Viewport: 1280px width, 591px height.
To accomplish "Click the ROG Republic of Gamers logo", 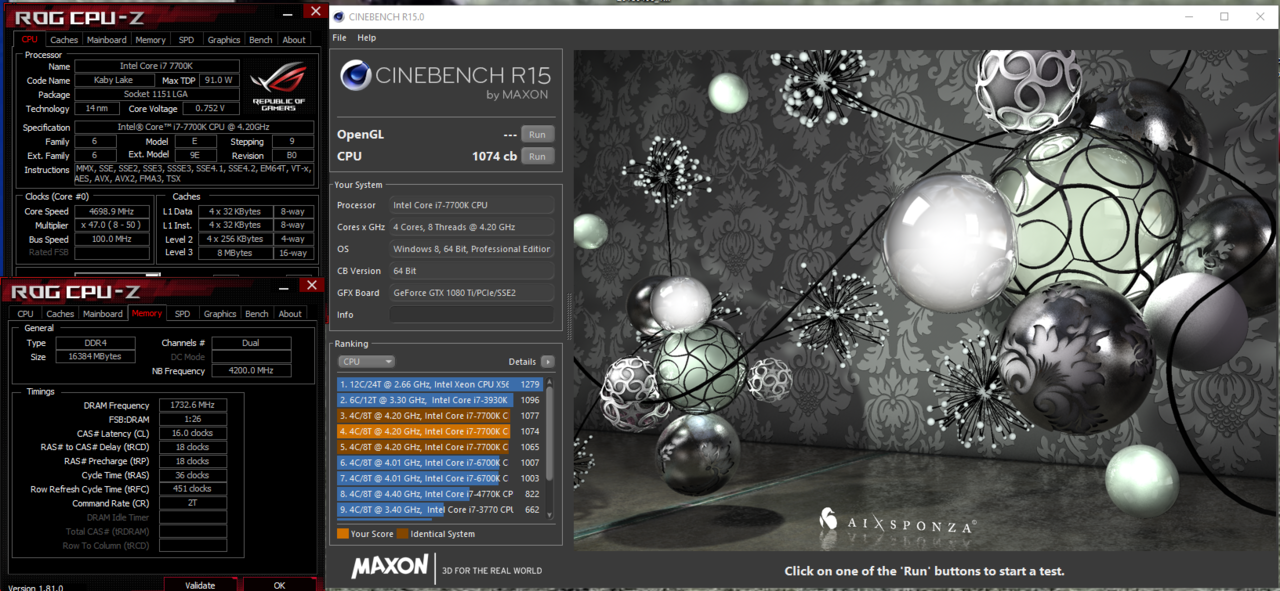I will [280, 87].
